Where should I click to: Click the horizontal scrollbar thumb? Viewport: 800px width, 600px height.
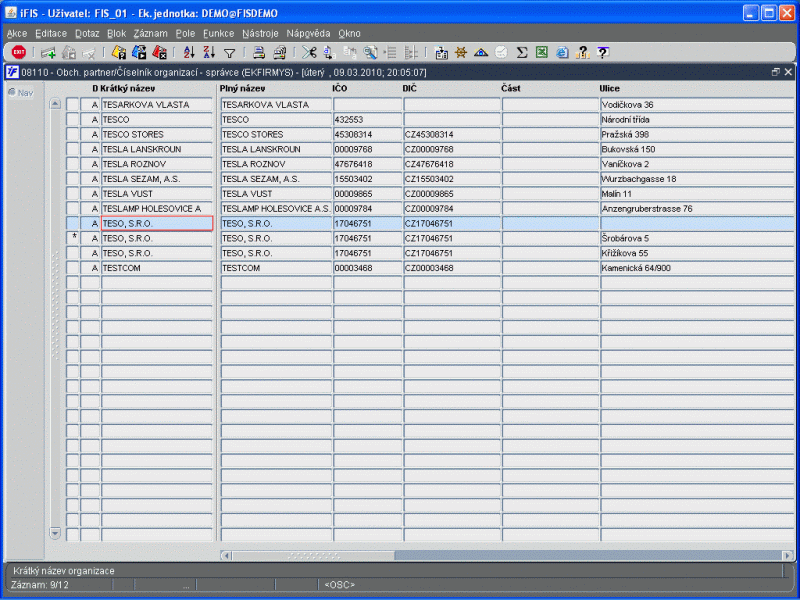[x=313, y=555]
